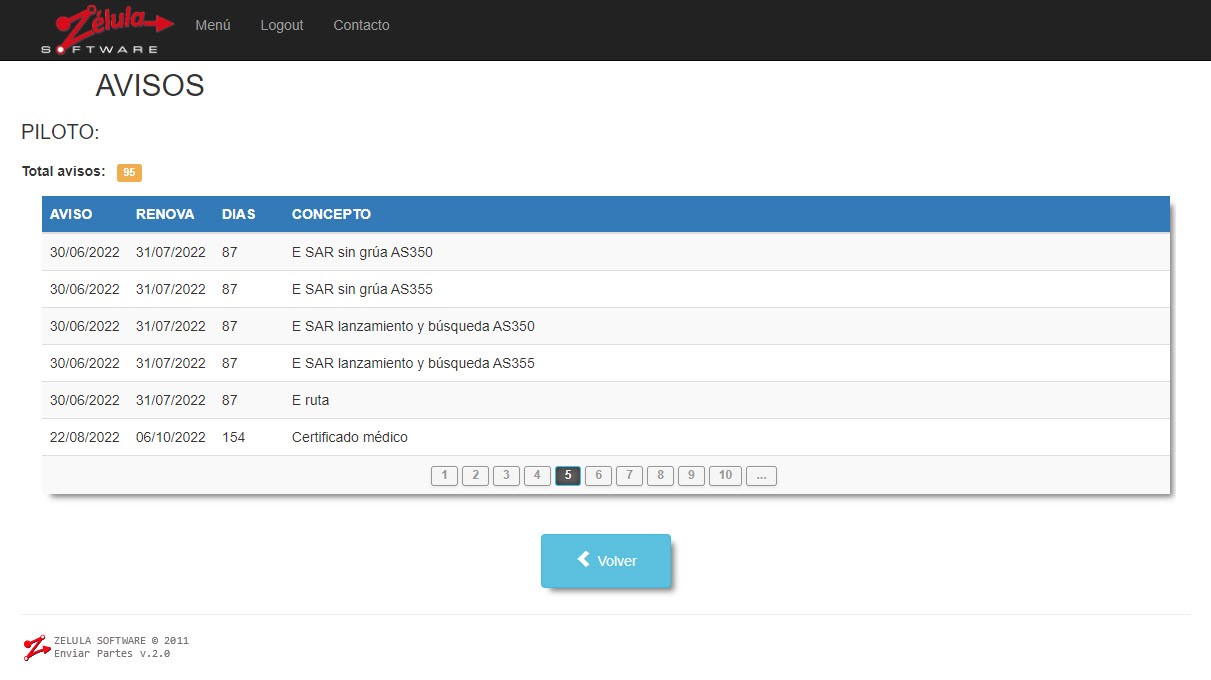Click the 'Total avisos:' label
1211x680 pixels.
click(x=64, y=171)
